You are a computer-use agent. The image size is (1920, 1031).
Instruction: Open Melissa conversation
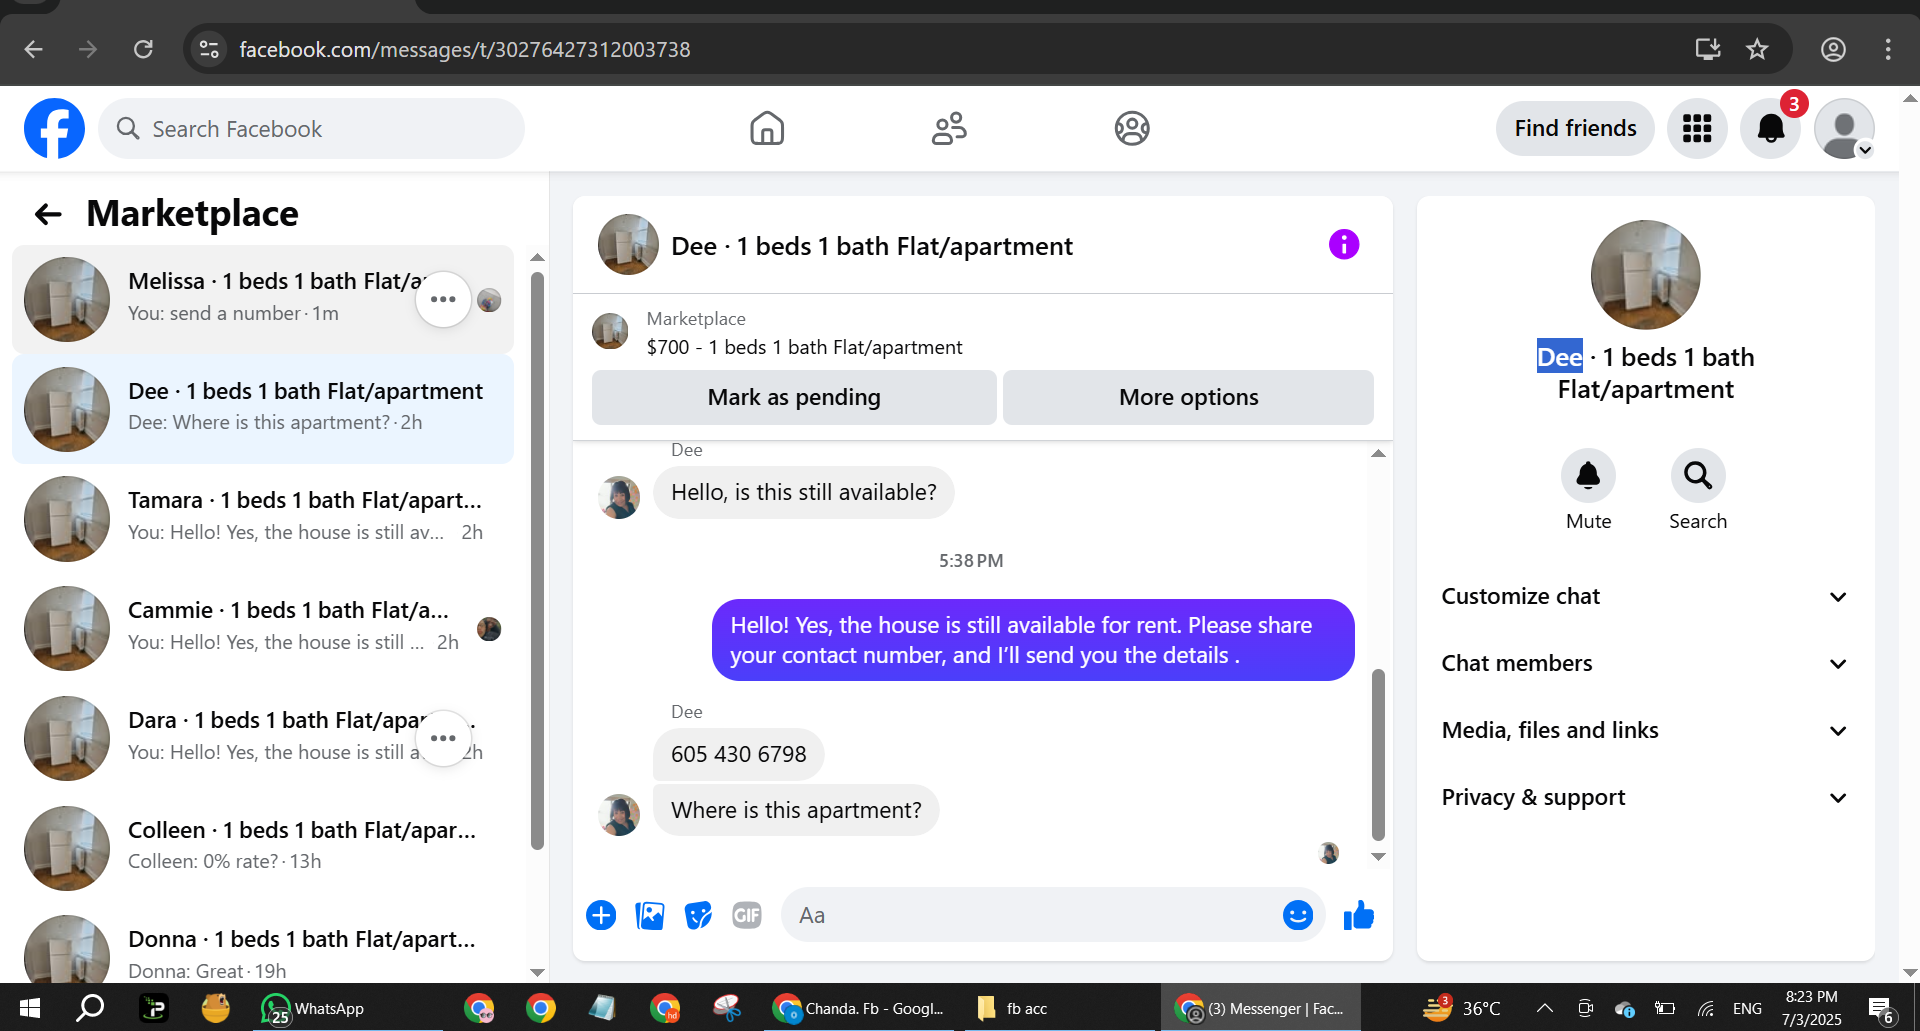(x=262, y=299)
